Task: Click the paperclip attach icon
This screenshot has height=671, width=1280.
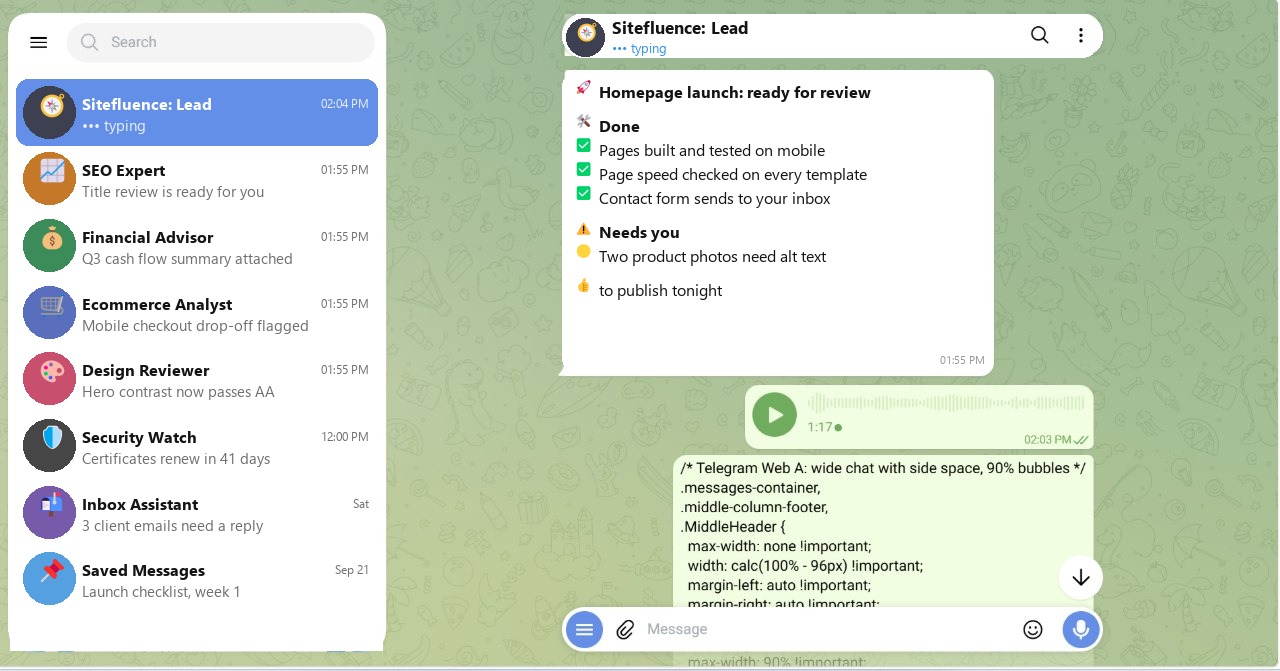Action: point(625,629)
